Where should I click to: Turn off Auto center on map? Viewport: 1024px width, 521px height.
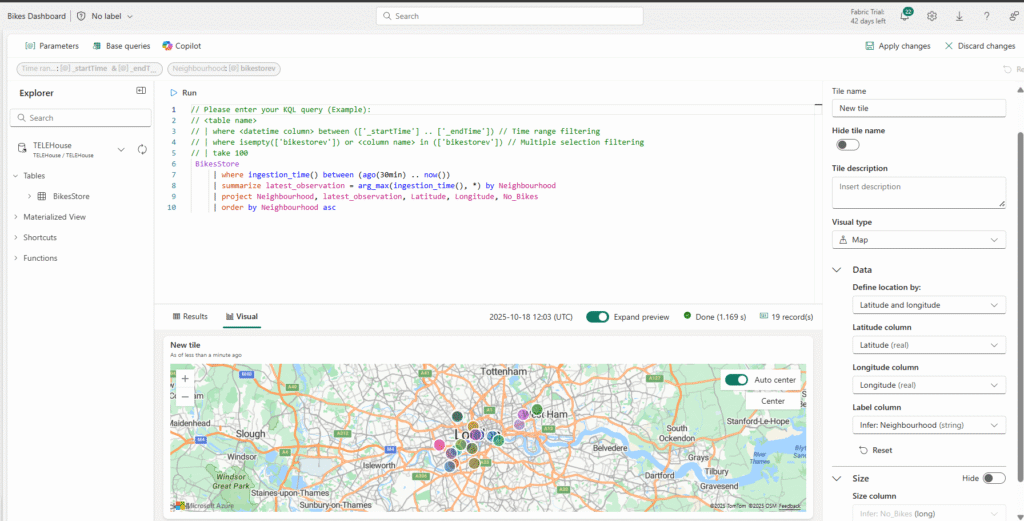[736, 380]
